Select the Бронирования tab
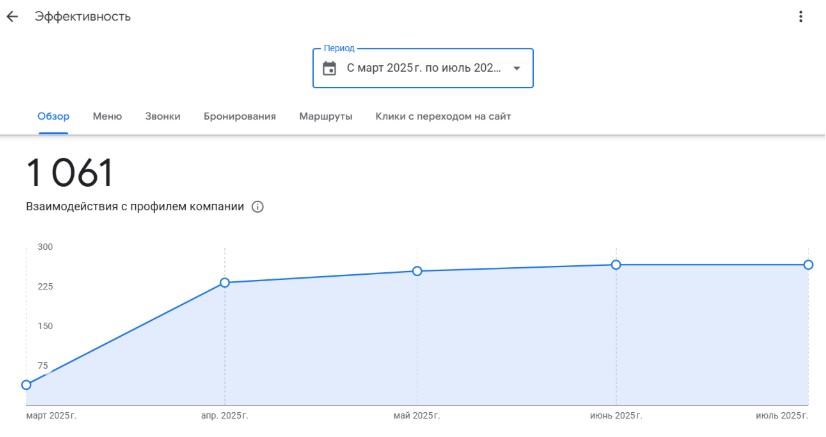Image resolution: width=826 pixels, height=437 pixels. (239, 117)
